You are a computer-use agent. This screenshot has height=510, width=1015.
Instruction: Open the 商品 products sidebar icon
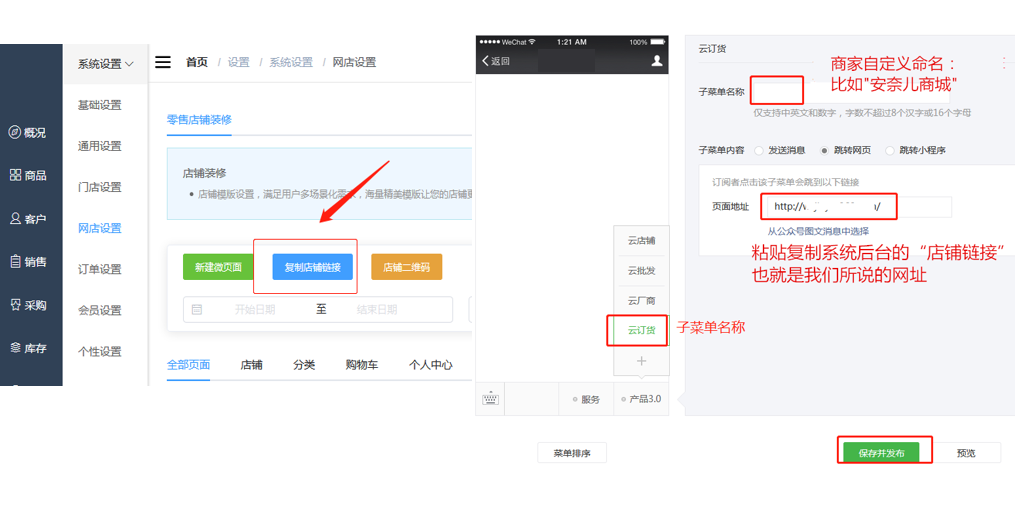pos(16,175)
